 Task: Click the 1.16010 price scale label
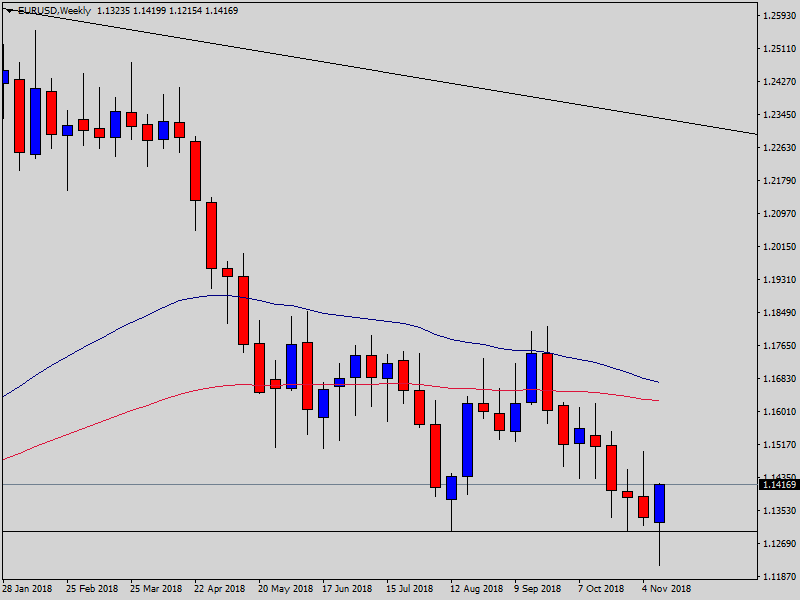(x=779, y=412)
